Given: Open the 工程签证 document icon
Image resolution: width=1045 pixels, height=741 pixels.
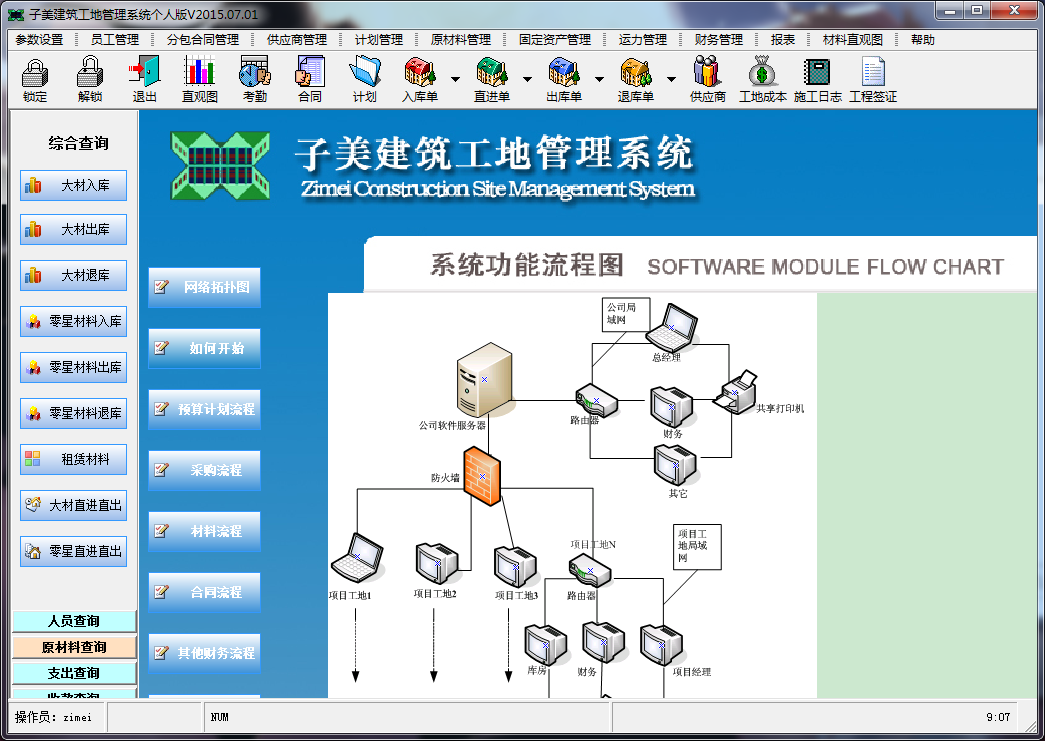Looking at the screenshot, I should (x=872, y=79).
